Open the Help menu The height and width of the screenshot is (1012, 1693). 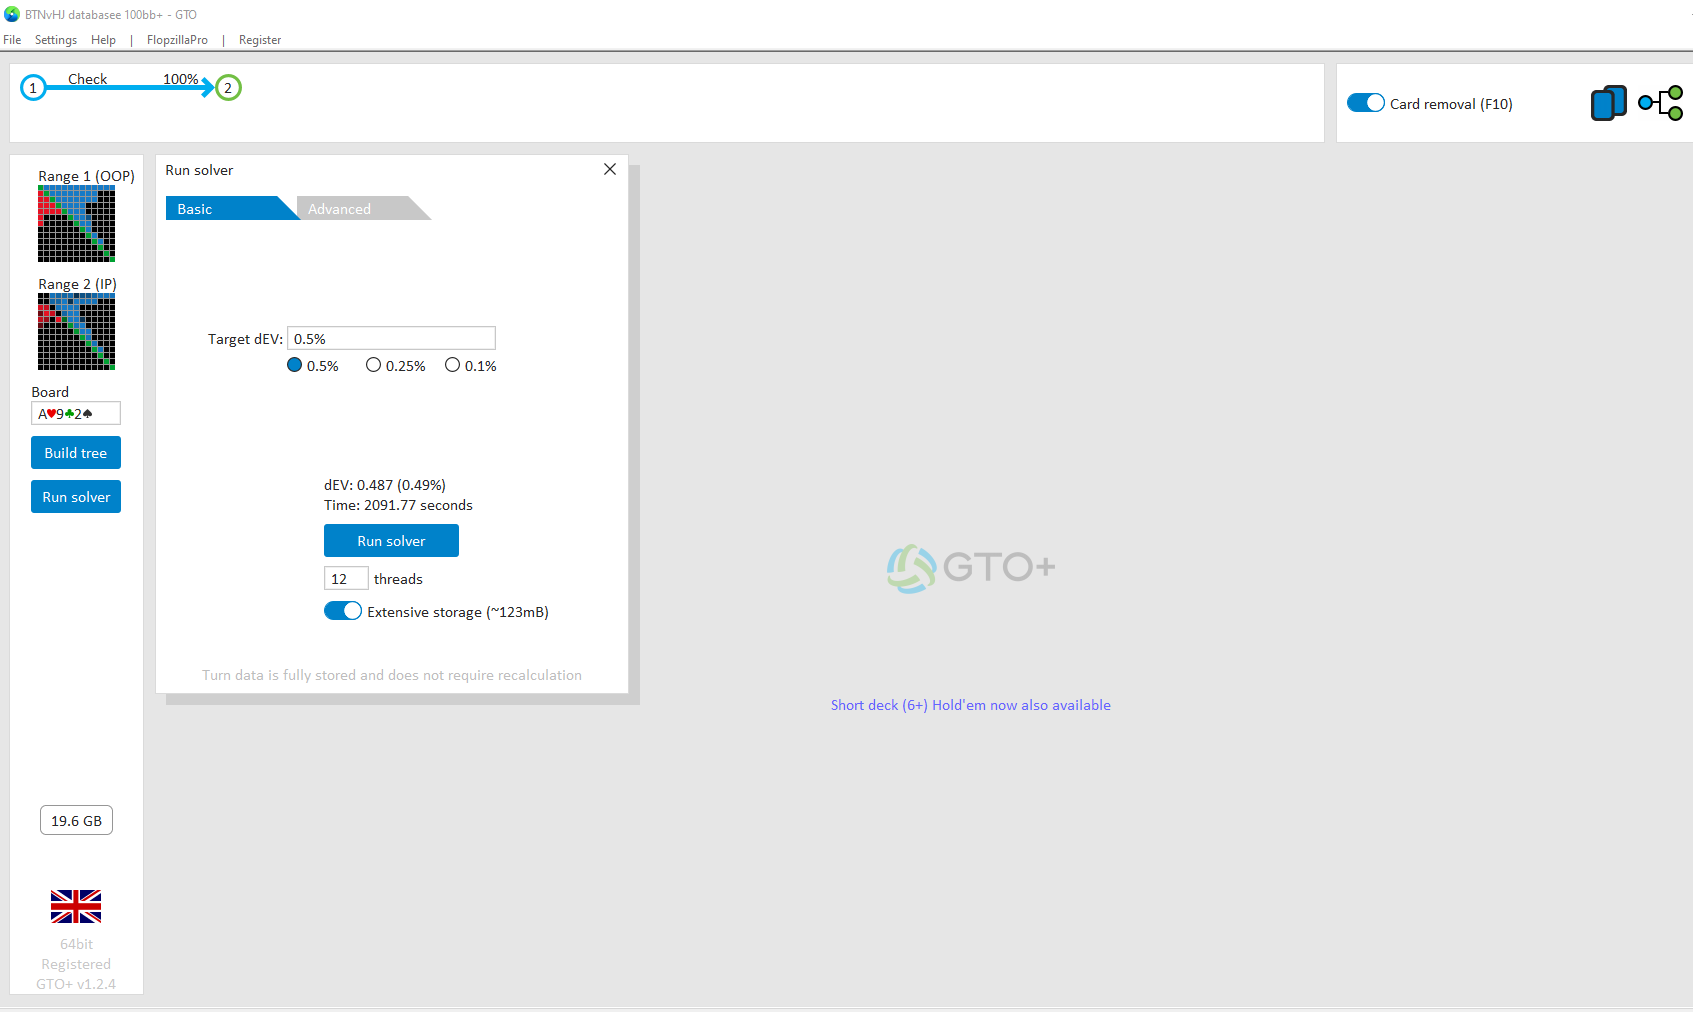[103, 40]
